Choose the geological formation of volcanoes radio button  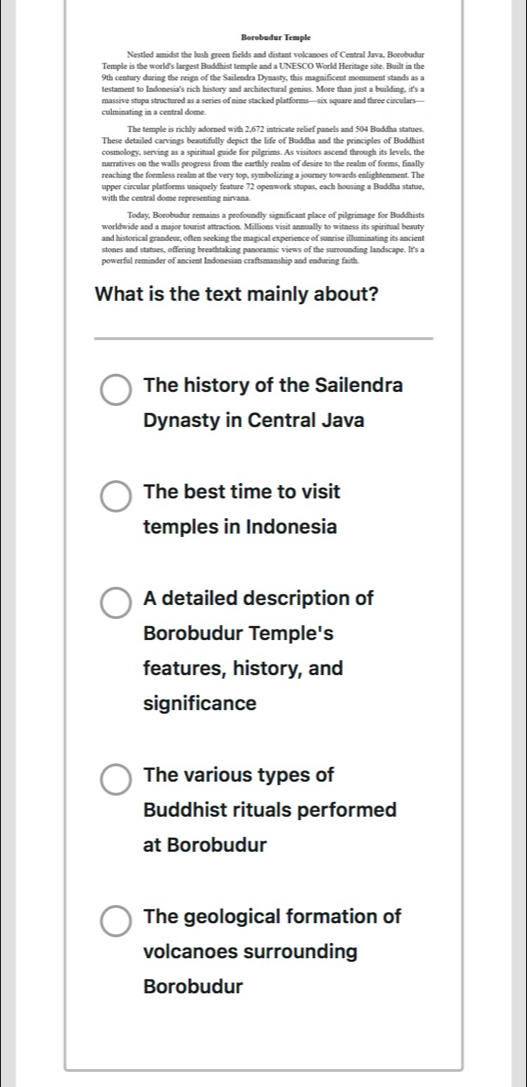click(x=116, y=921)
